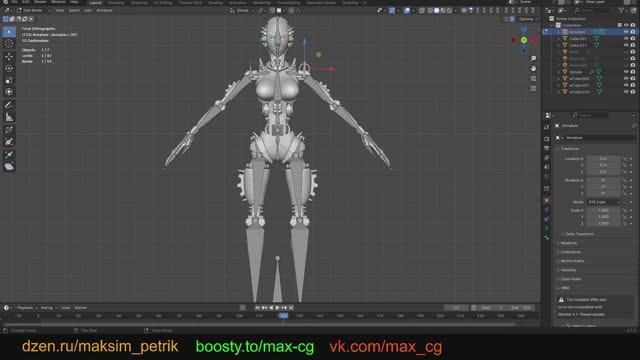Screen dimensions: 640x360
Task: Hide Cube.001 with its eye icon
Action: (x=626, y=39)
